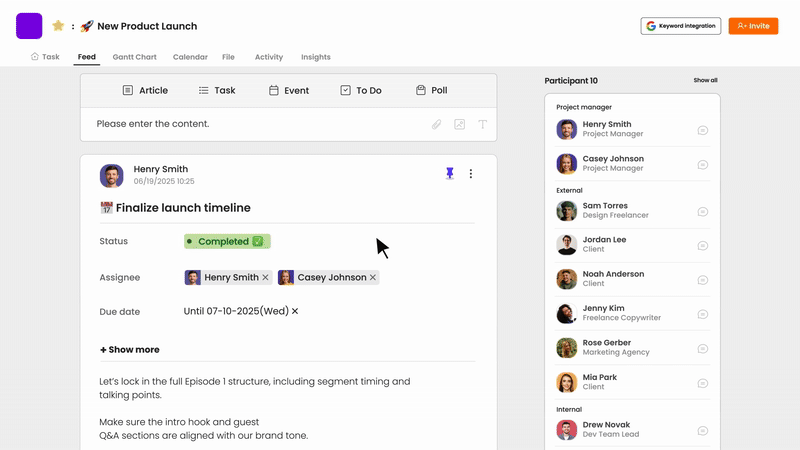Unpin the post using the pin icon
This screenshot has width=800, height=450.
click(450, 173)
